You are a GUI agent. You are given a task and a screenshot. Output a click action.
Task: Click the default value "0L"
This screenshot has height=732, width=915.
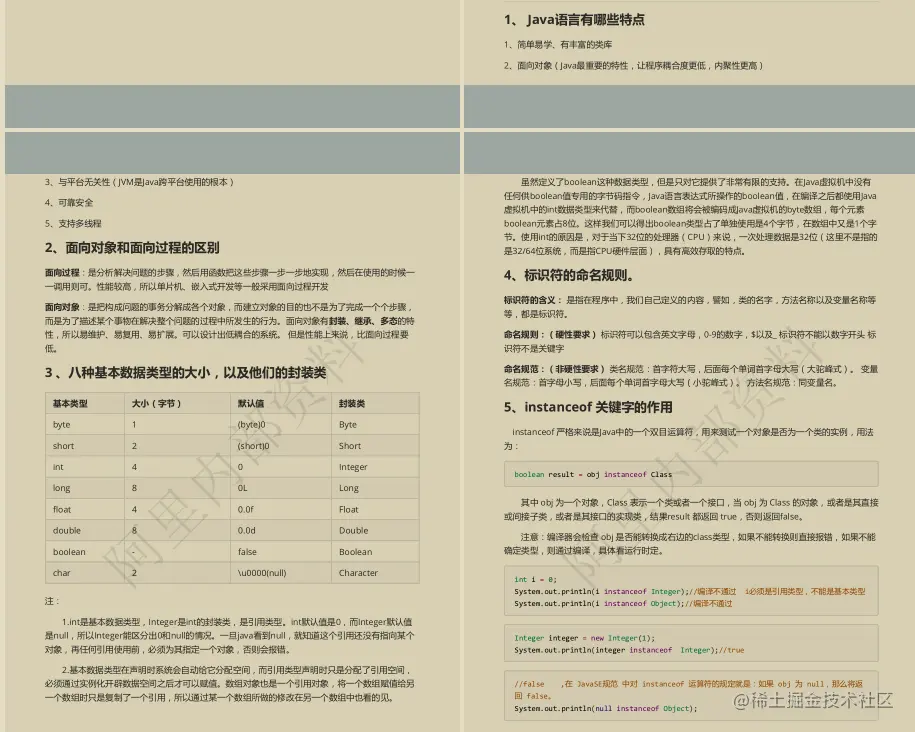[x=243, y=488]
